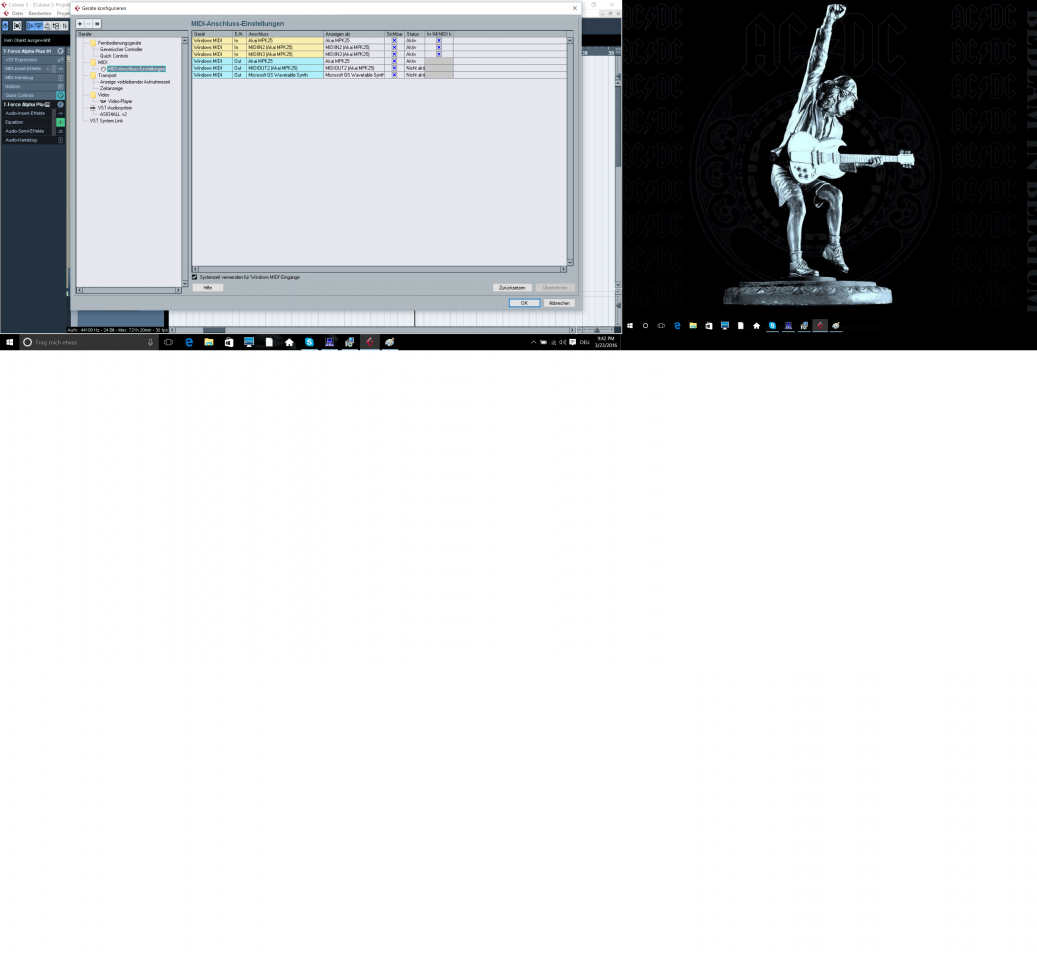Click the horizontal scrollbar of the device tree
This screenshot has height=960, width=1037.
(x=129, y=290)
